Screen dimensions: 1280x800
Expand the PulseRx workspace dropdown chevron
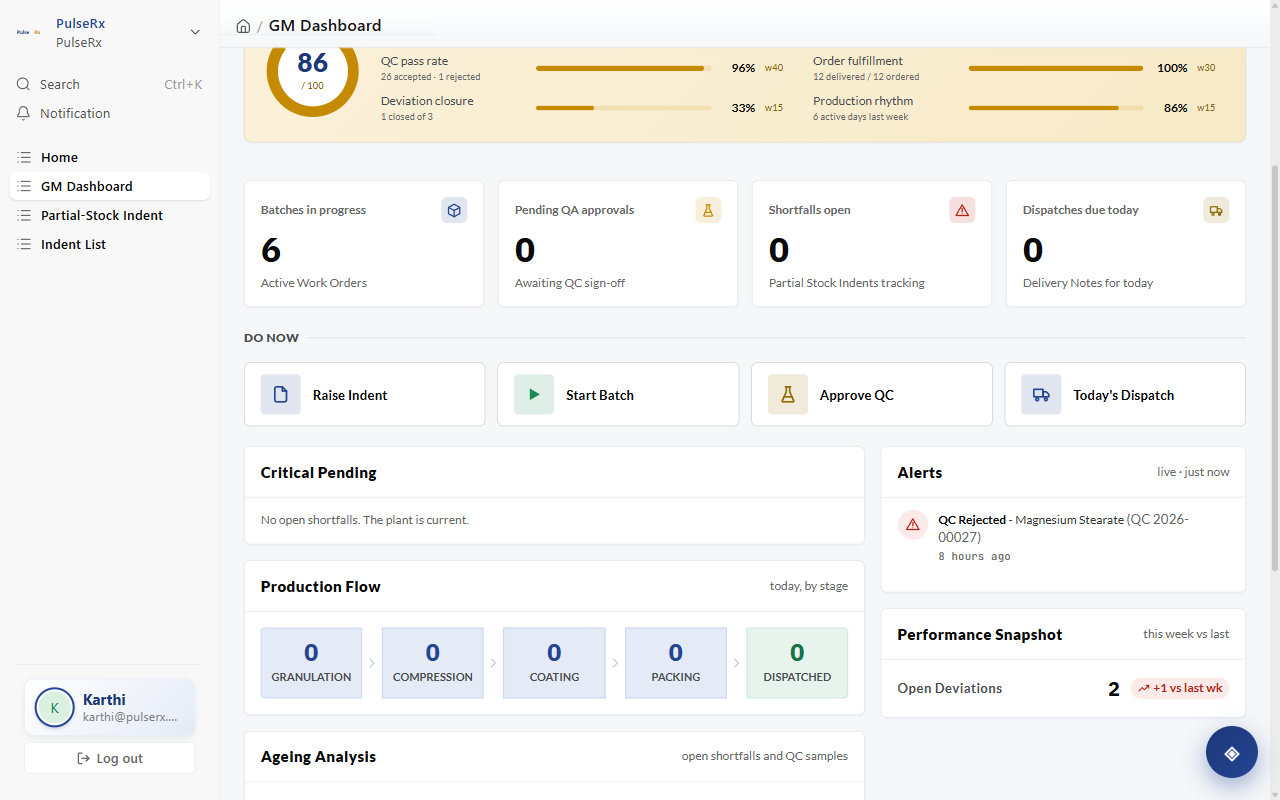(x=195, y=32)
